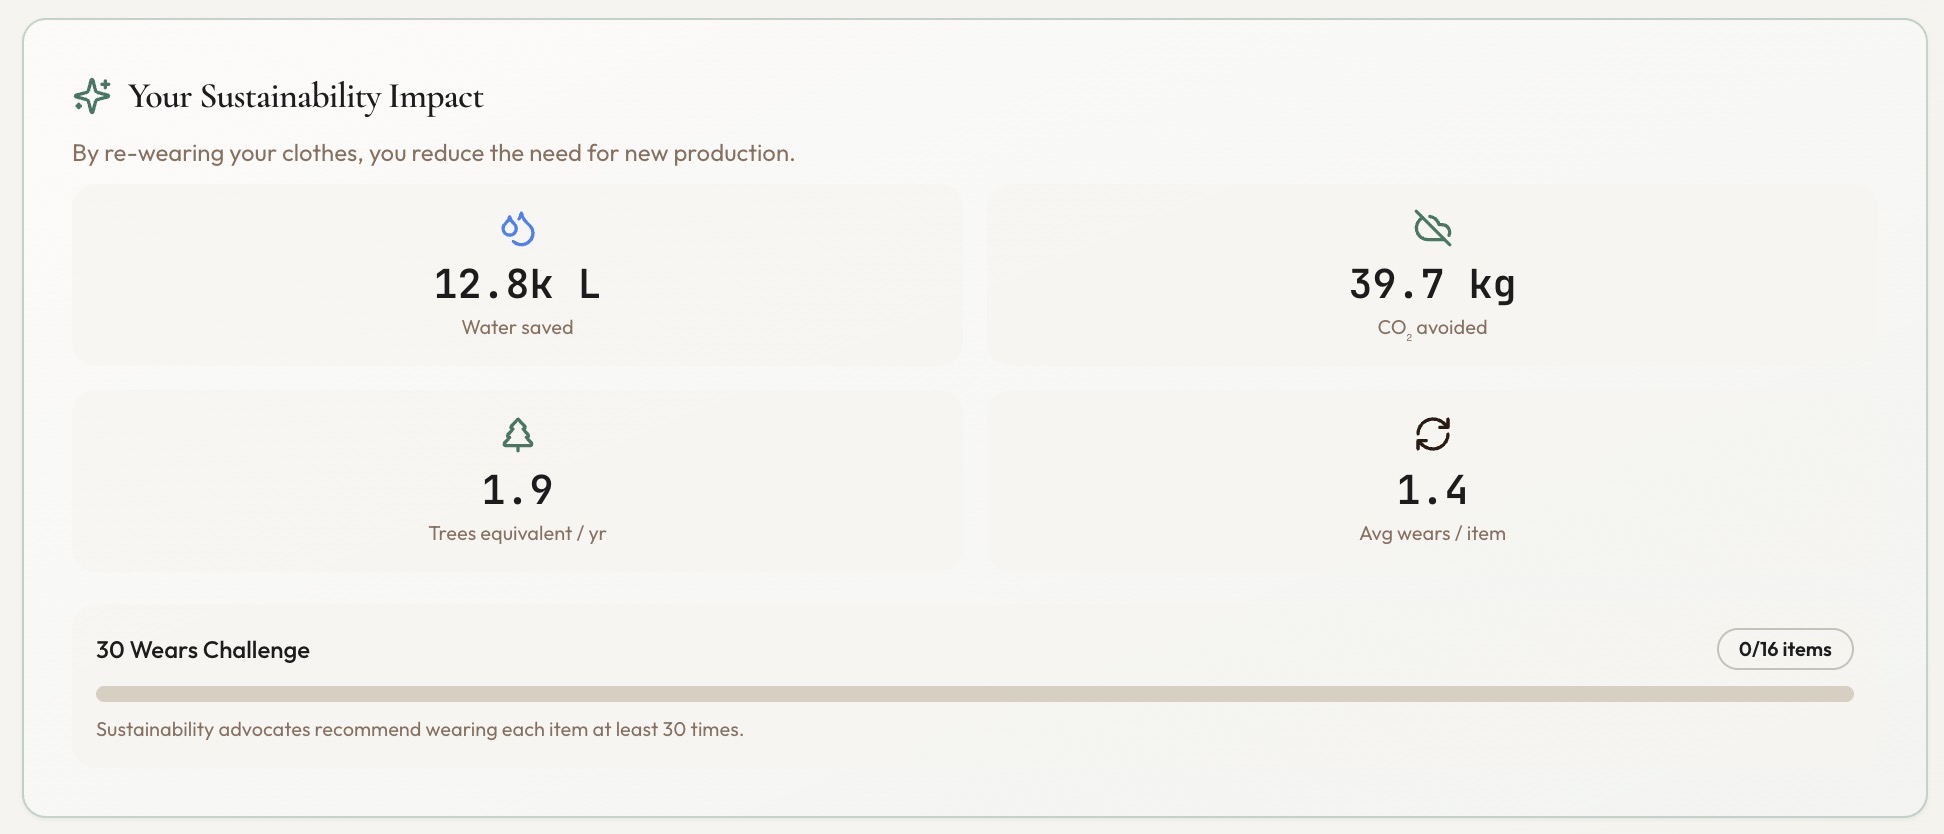Select the Water saved stat card
This screenshot has width=1944, height=834.
[x=516, y=275]
